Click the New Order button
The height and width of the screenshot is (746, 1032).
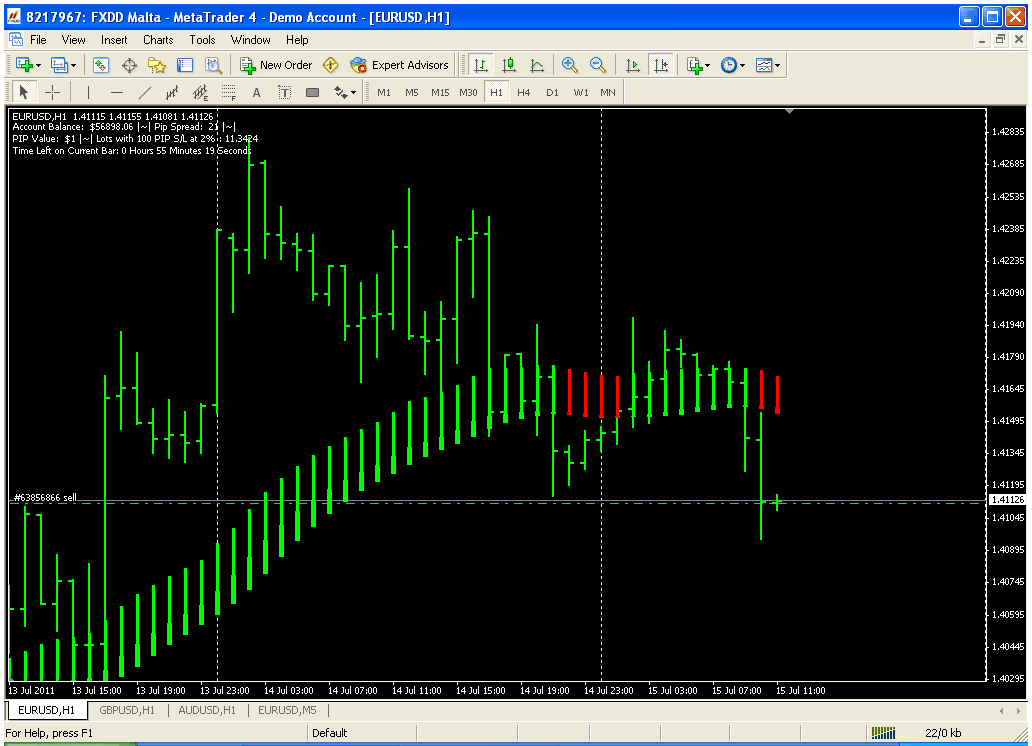[276, 65]
